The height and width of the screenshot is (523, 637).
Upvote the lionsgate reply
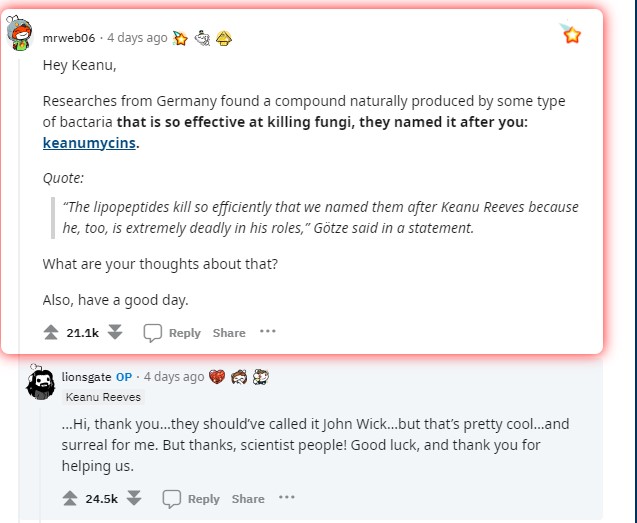coord(69,498)
